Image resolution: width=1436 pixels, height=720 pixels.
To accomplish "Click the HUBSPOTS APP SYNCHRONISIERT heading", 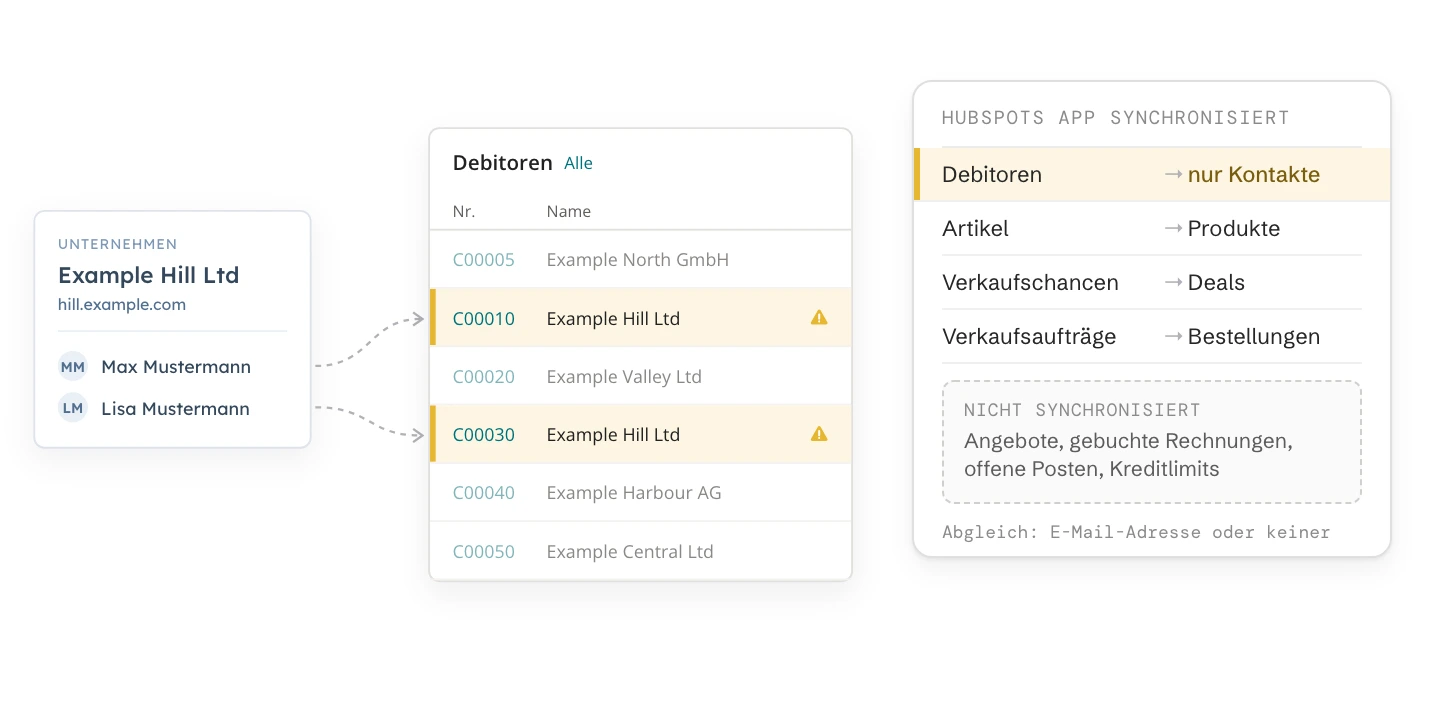I will (x=1116, y=118).
